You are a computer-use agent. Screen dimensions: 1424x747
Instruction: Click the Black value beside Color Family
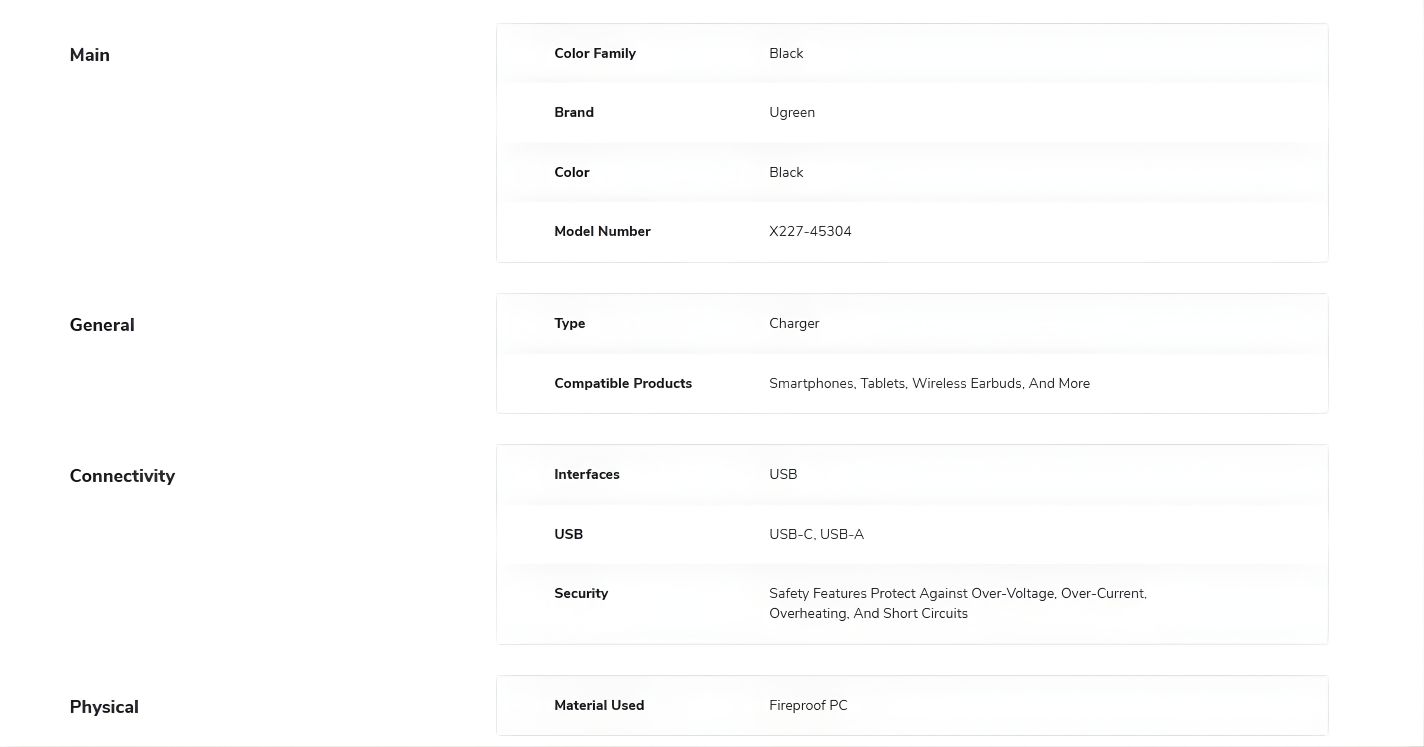786,53
